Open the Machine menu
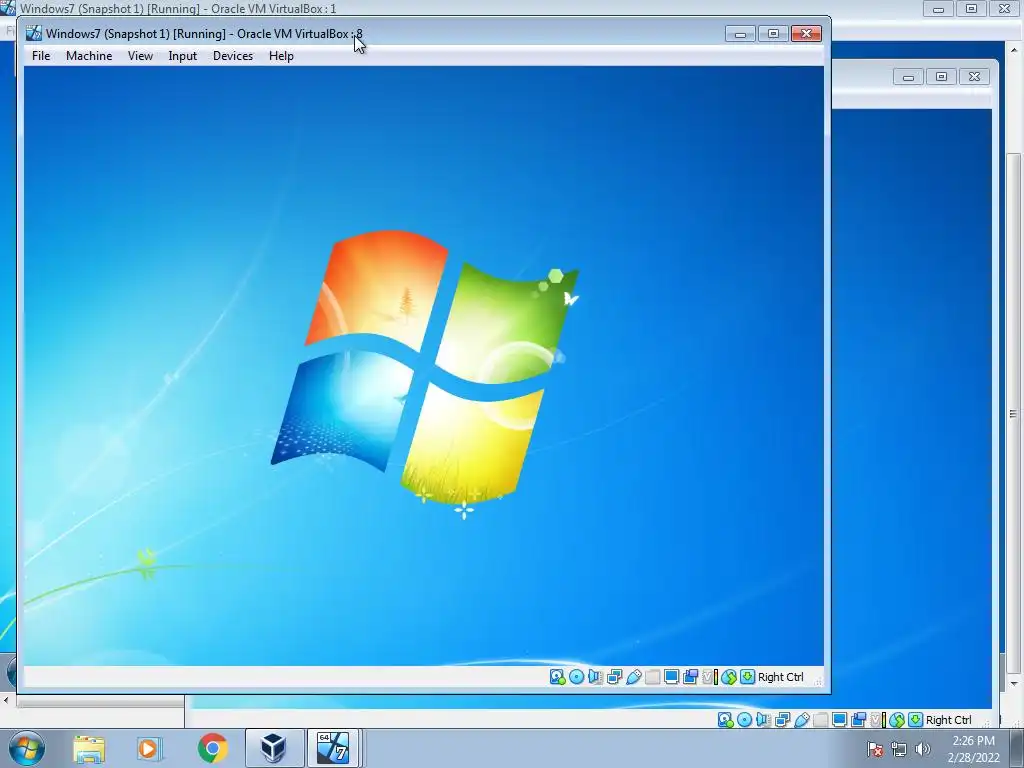The height and width of the screenshot is (768, 1024). pos(89,56)
